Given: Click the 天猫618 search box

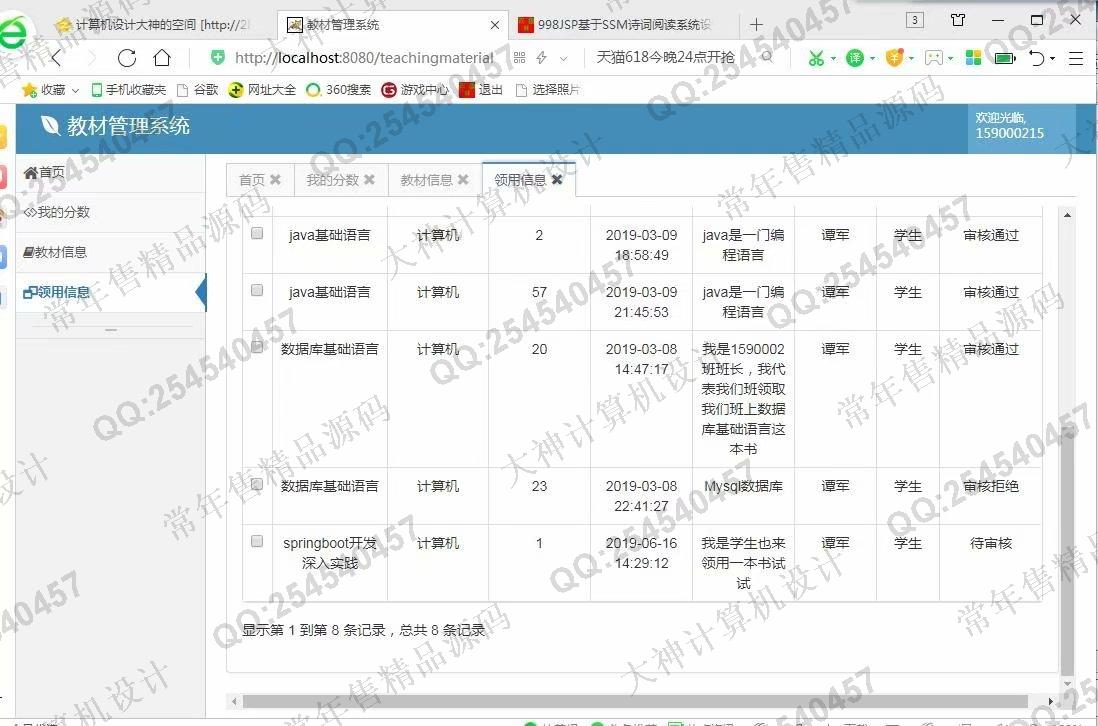Looking at the screenshot, I should click(x=665, y=57).
